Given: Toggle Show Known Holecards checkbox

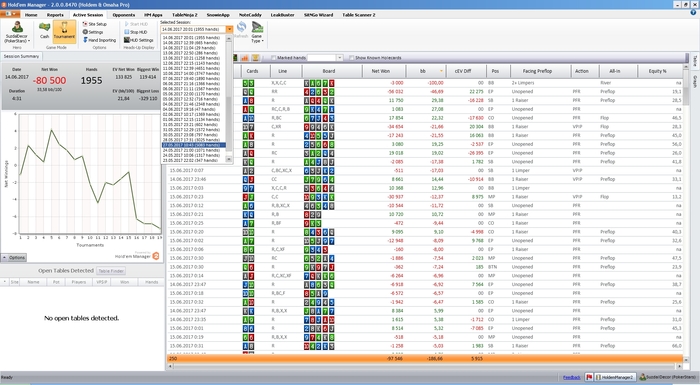Looking at the screenshot, I should [x=351, y=58].
